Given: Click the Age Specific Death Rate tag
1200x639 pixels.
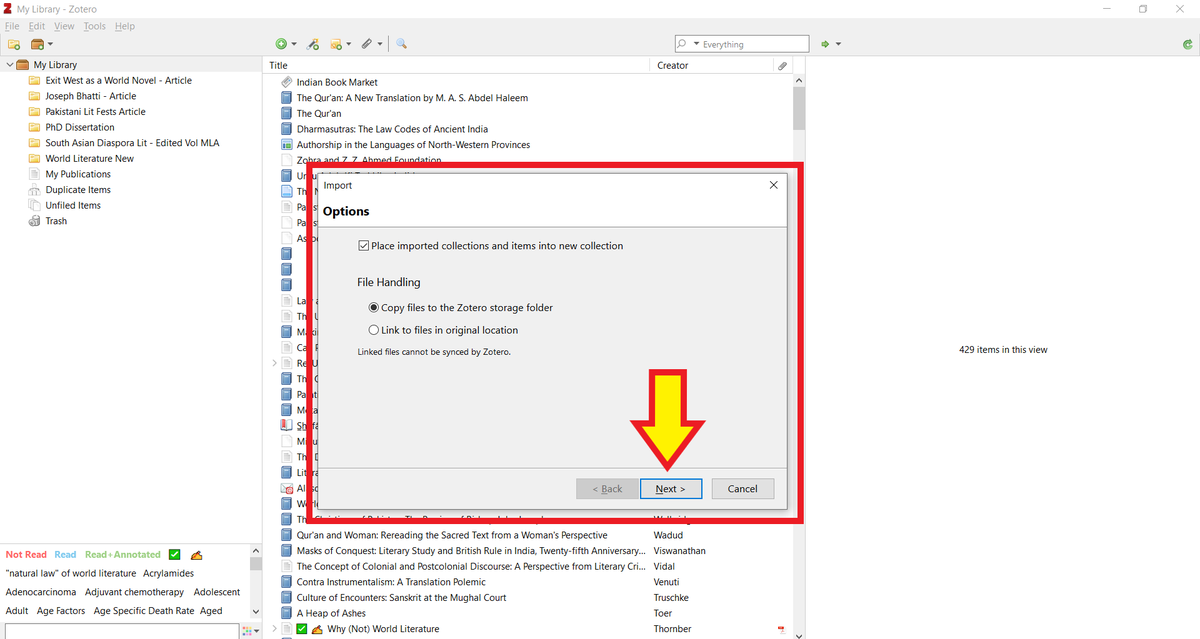Looking at the screenshot, I should pos(143,610).
